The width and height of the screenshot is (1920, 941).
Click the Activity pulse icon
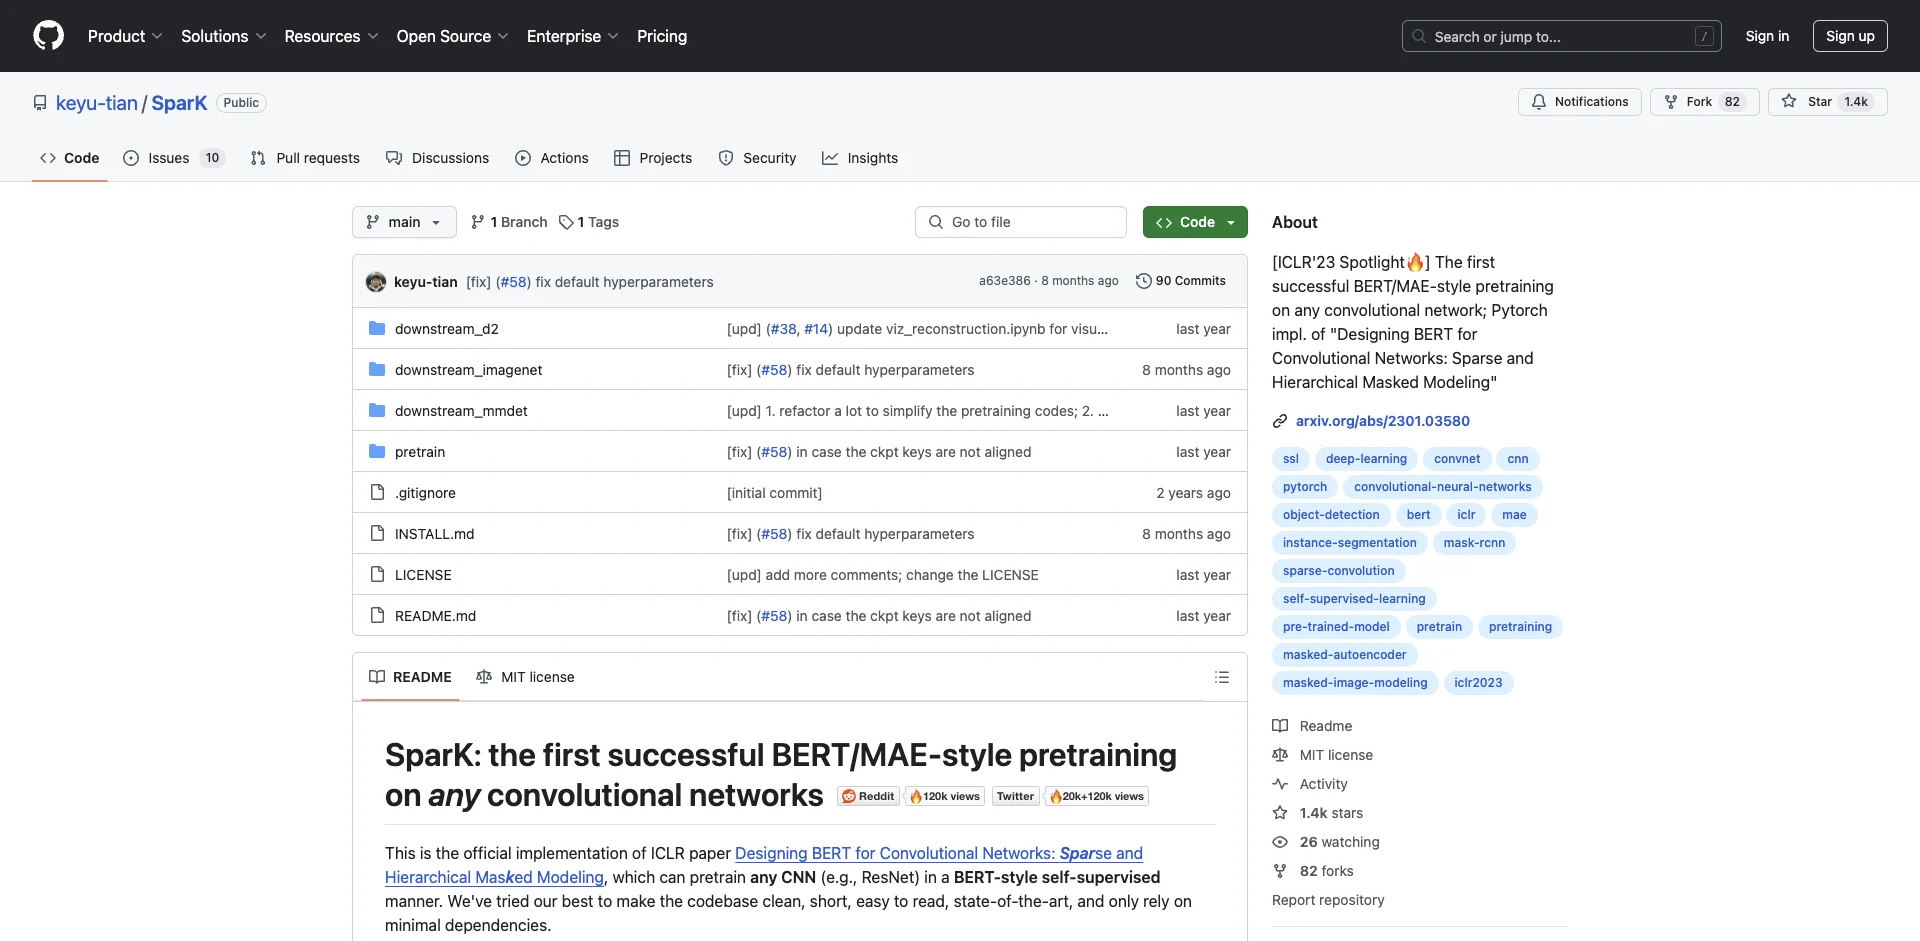click(x=1280, y=784)
